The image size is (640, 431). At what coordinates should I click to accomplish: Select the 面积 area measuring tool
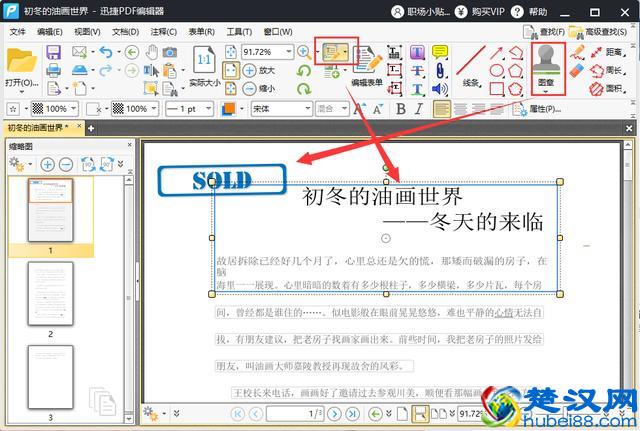(607, 88)
